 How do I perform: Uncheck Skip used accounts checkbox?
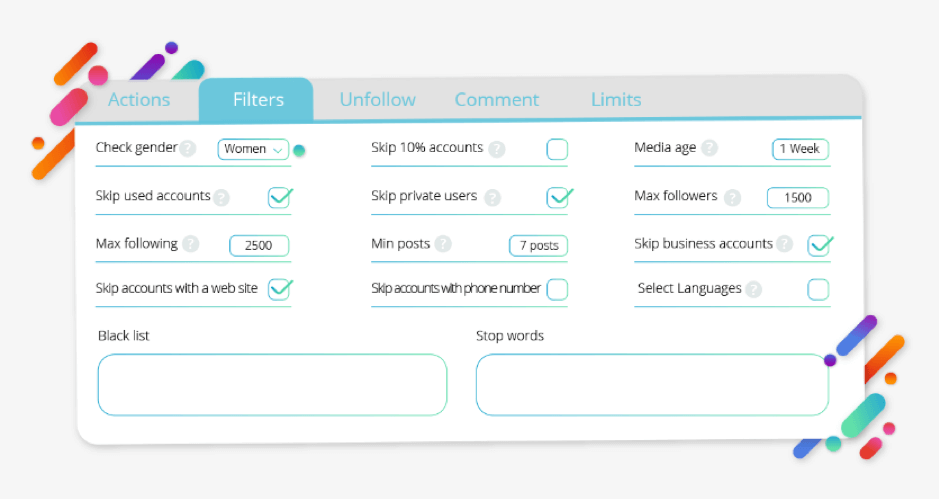[x=279, y=197]
